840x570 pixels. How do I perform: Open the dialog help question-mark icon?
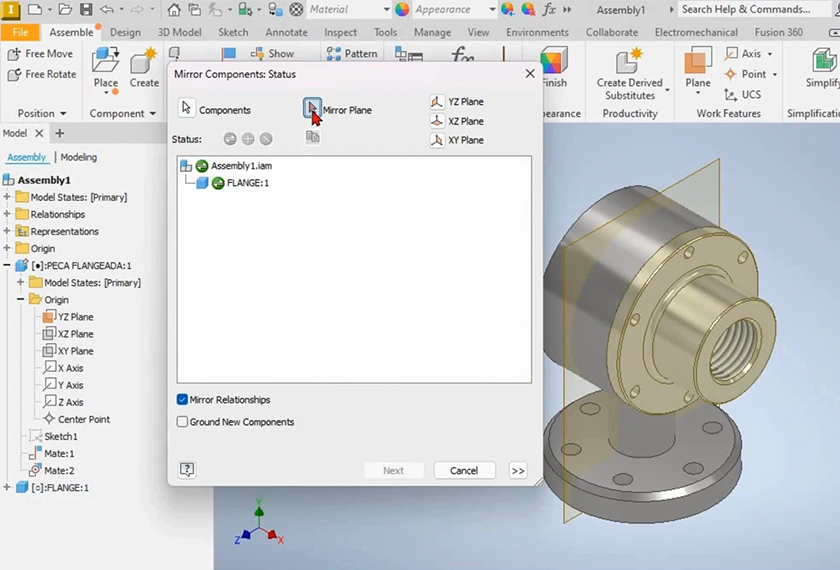click(187, 470)
